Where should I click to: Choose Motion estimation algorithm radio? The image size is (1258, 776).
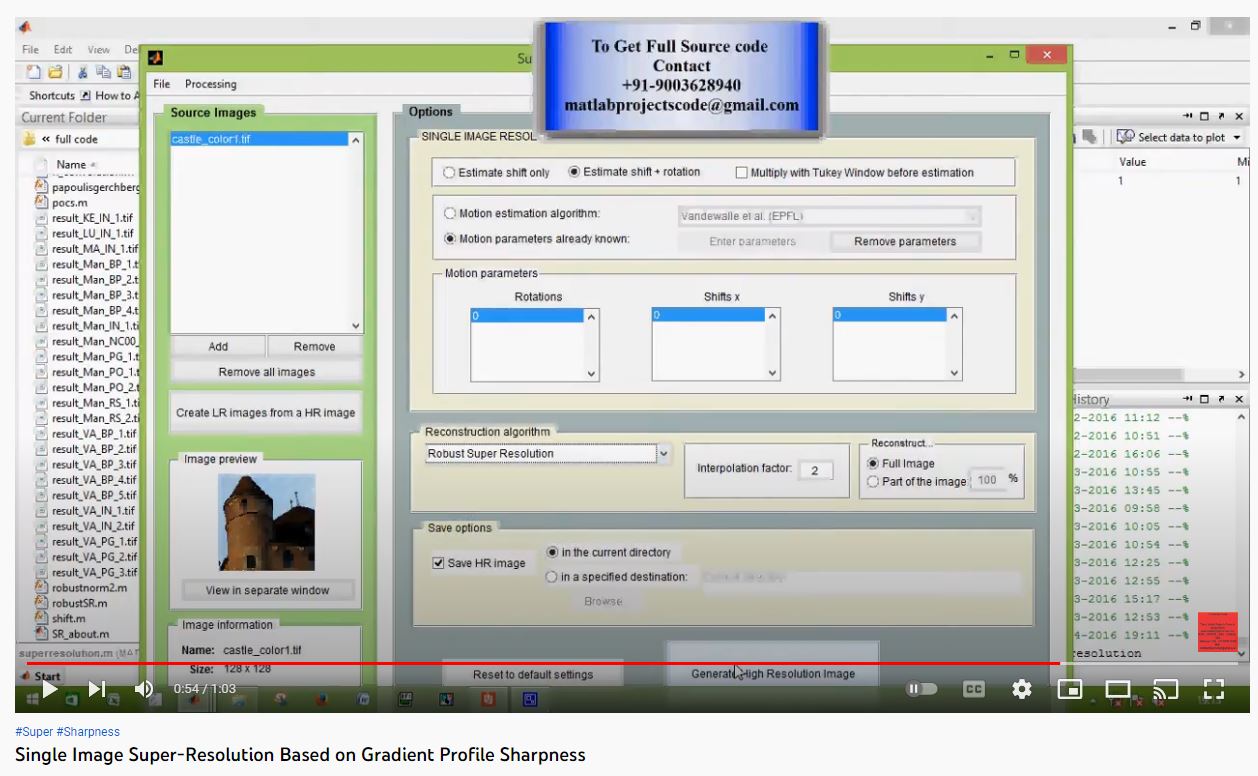pos(450,214)
